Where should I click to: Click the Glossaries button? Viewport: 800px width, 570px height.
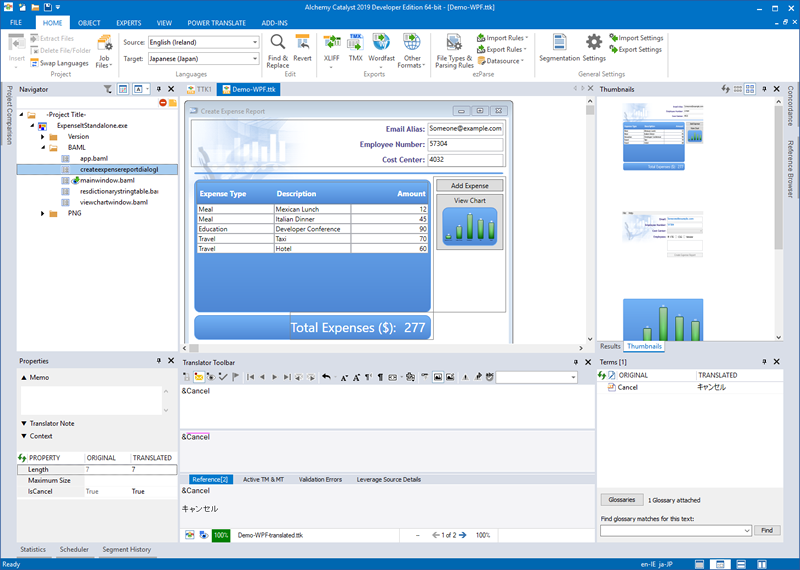click(621, 500)
